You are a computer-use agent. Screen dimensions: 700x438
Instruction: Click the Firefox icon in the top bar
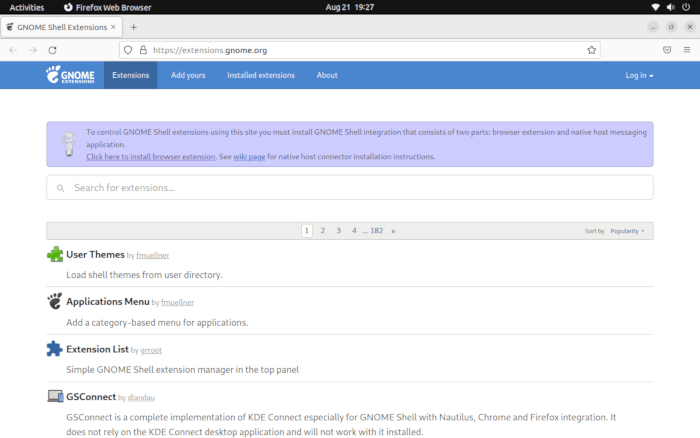pyautogui.click(x=68, y=7)
